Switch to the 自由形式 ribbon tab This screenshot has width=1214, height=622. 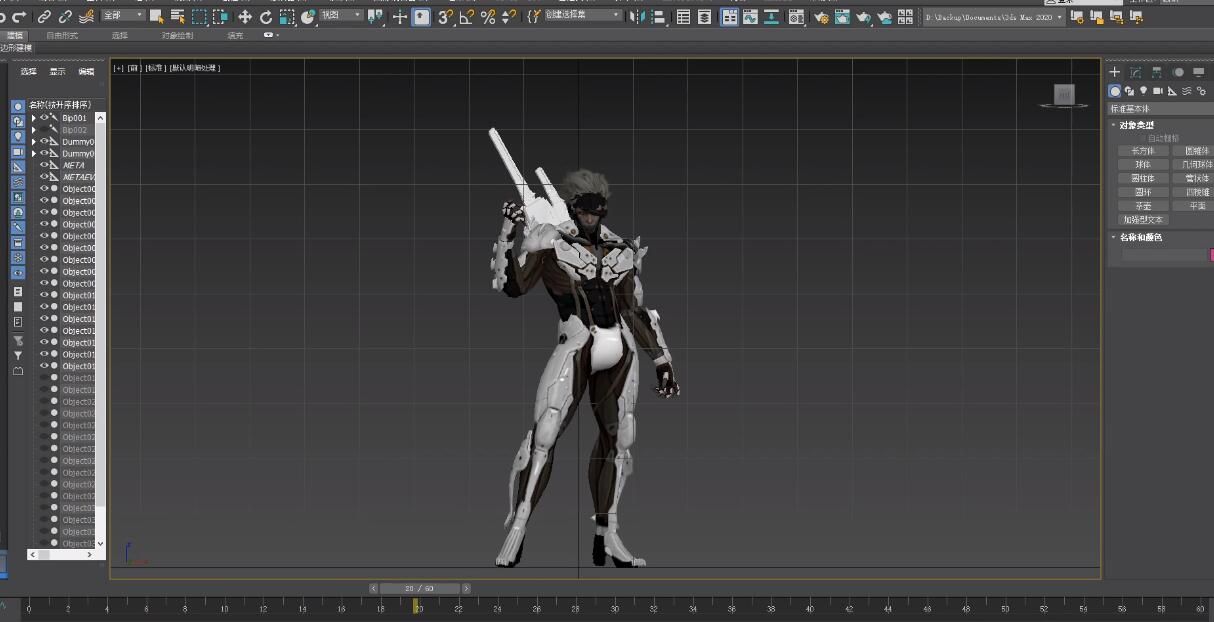point(62,36)
